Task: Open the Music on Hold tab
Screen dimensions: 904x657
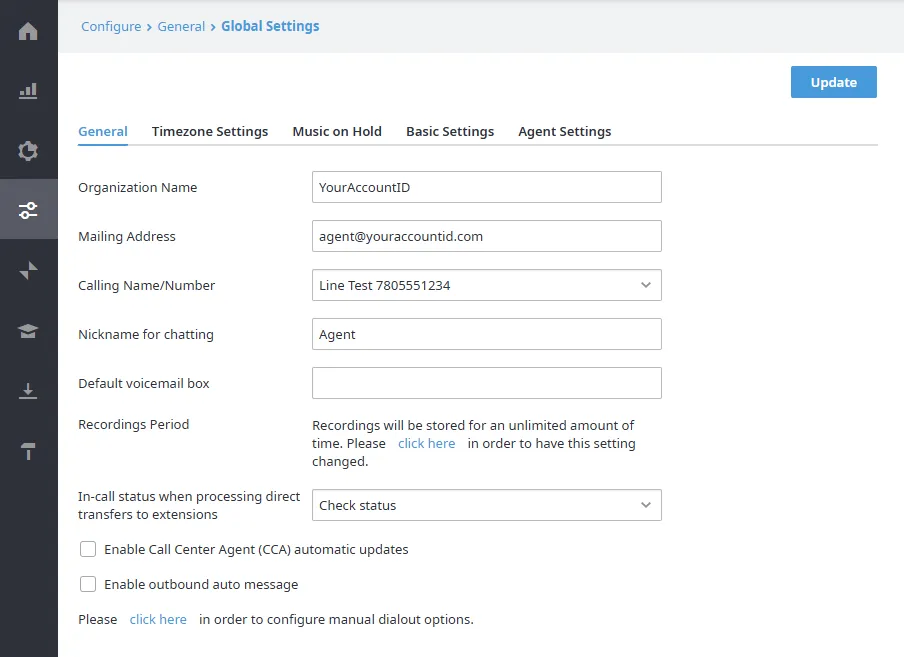Action: click(337, 131)
